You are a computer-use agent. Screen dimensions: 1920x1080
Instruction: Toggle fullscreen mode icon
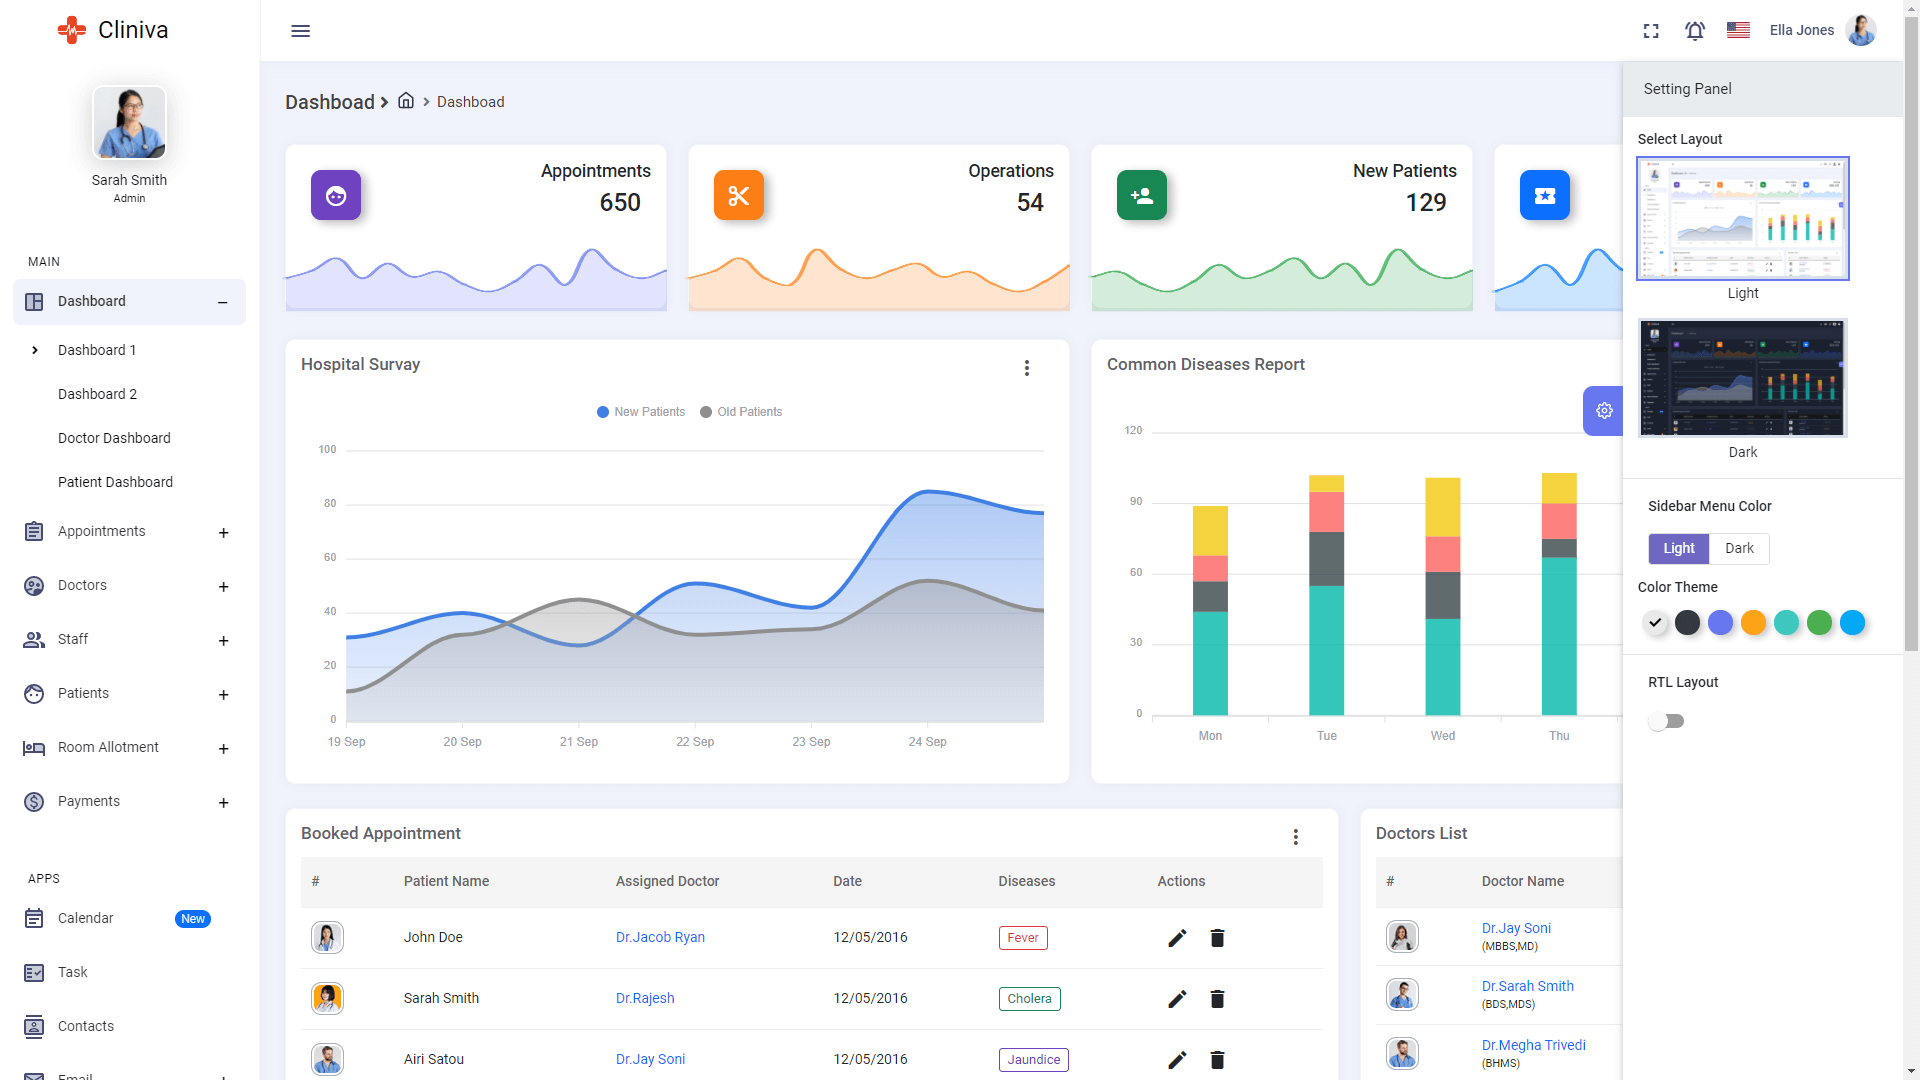tap(1651, 31)
